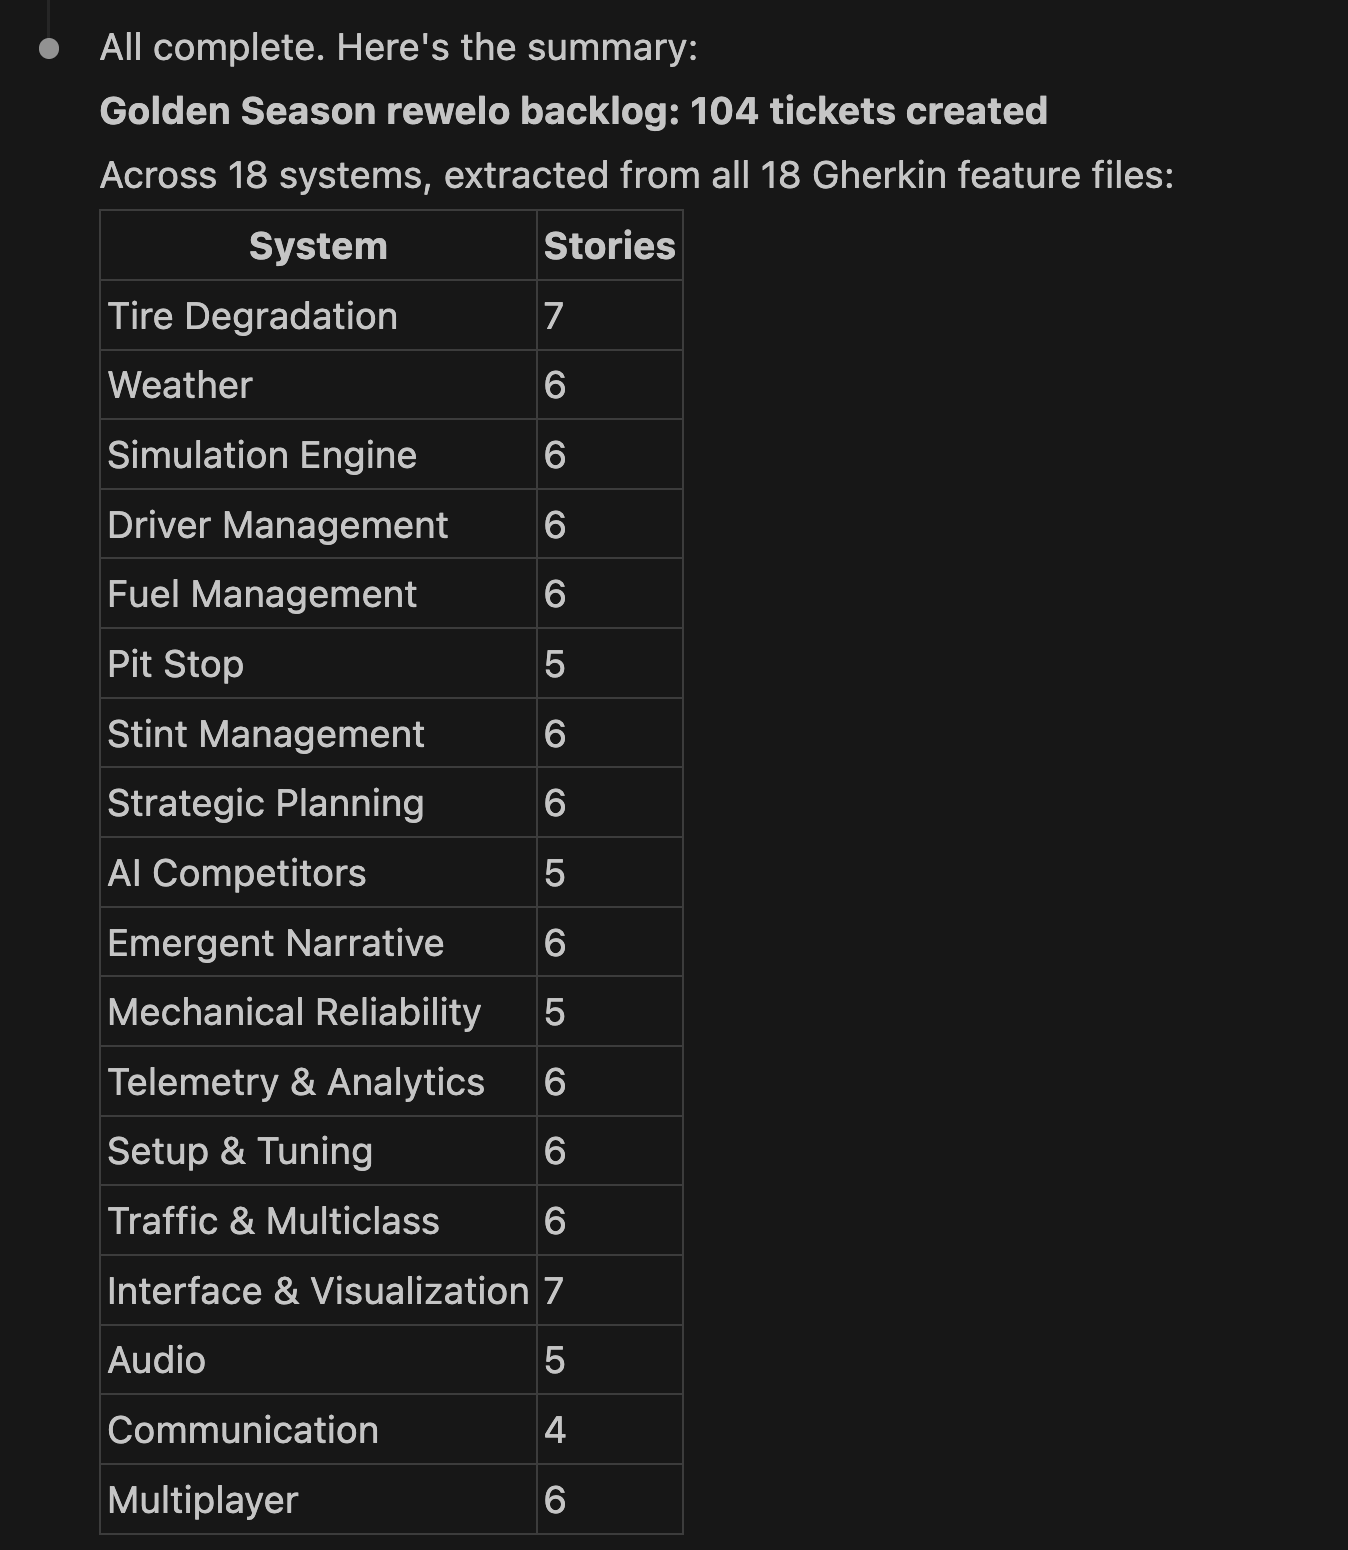Select the Telemetry & Analytics cell
The width and height of the screenshot is (1348, 1550).
coord(318,1082)
